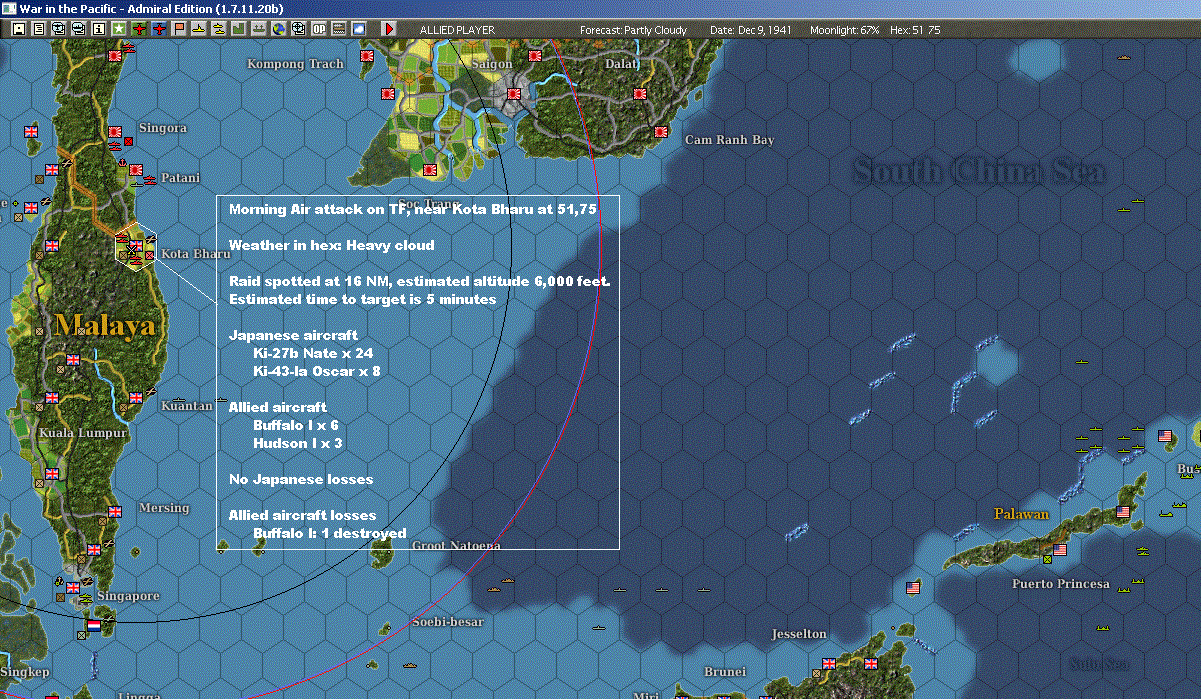
Task: Click the Puerto Princesa label
Action: point(1061,584)
